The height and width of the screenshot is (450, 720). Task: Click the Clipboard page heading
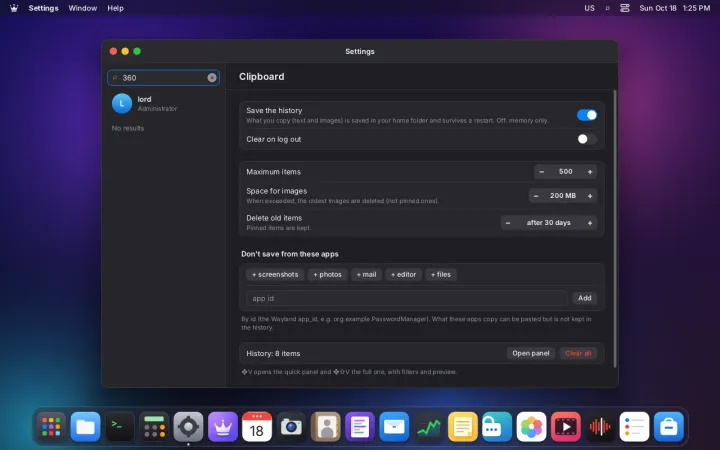click(261, 77)
